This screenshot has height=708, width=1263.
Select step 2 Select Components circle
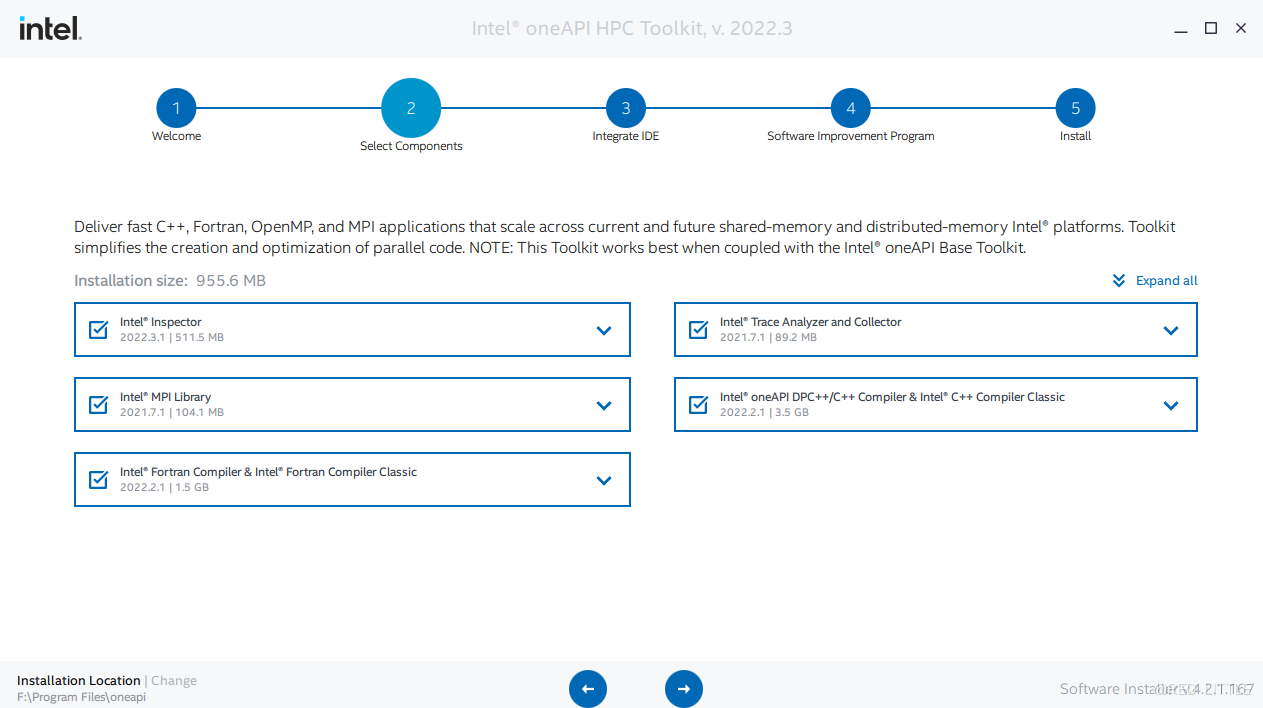coord(411,108)
